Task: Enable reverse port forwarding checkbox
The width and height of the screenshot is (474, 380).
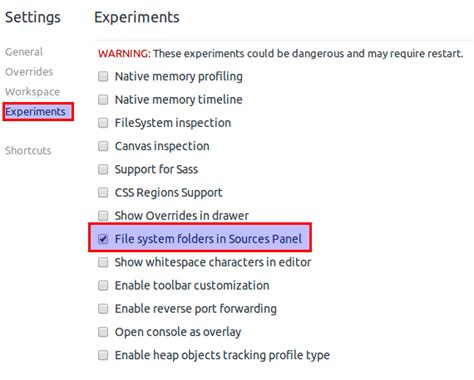Action: (103, 309)
